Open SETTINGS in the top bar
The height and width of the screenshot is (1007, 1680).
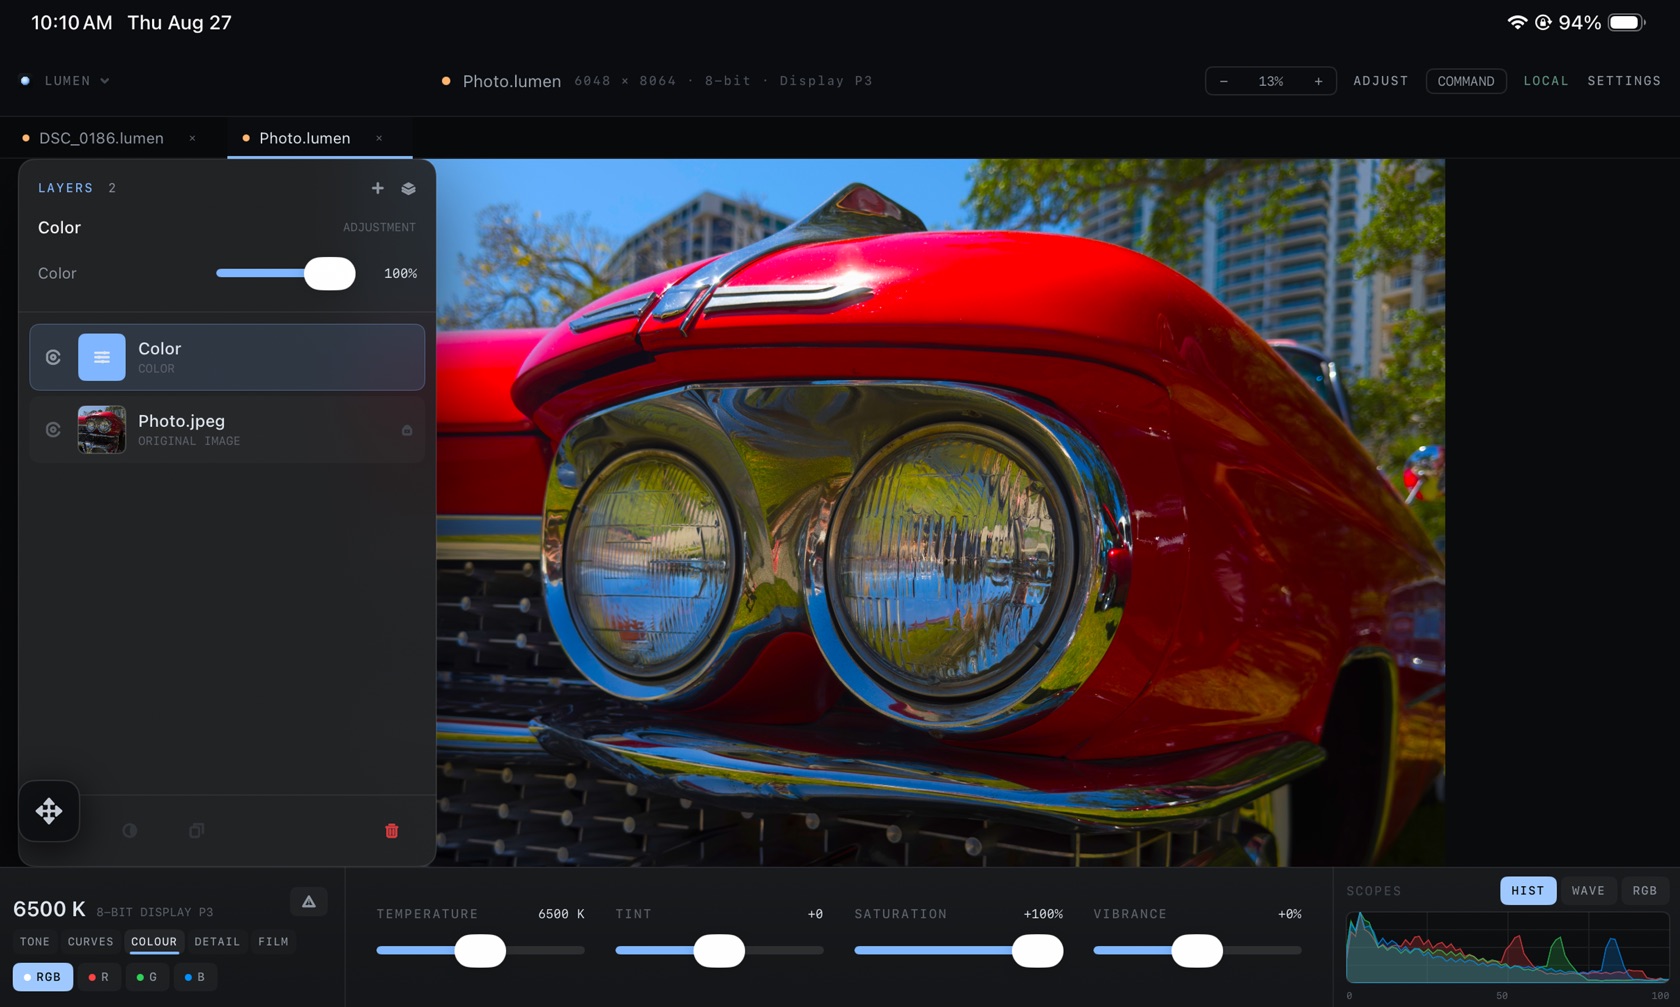pyautogui.click(x=1624, y=81)
